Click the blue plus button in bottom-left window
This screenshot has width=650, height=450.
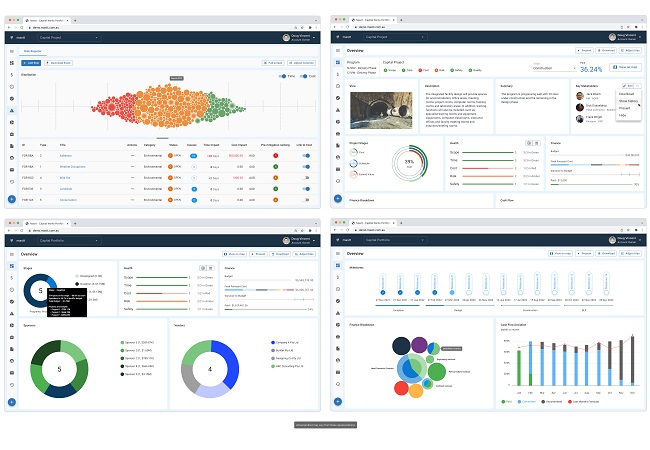tap(11, 401)
